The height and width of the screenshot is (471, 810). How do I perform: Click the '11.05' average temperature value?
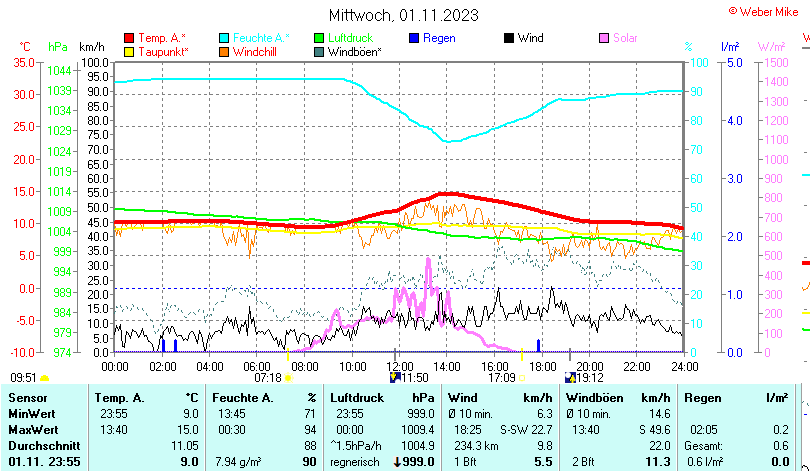click(x=184, y=446)
